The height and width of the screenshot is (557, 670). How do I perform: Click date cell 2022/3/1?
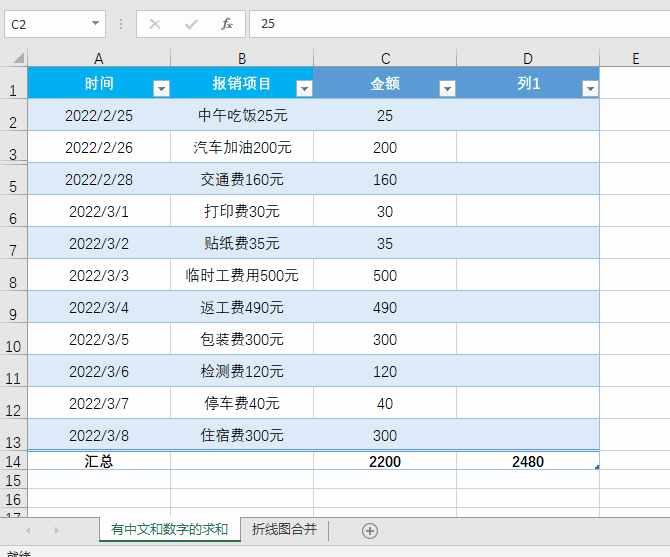pos(99,211)
